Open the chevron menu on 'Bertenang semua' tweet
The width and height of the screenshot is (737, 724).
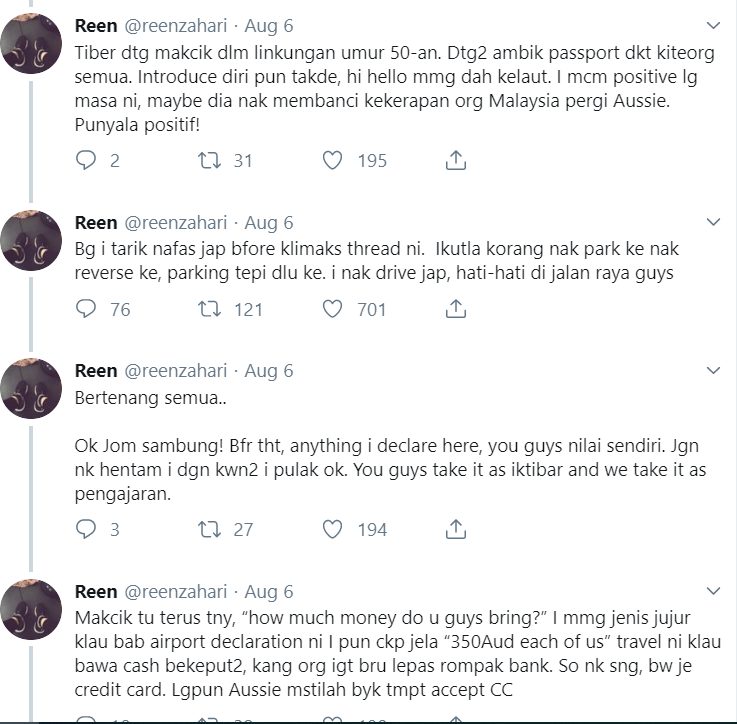click(x=713, y=371)
